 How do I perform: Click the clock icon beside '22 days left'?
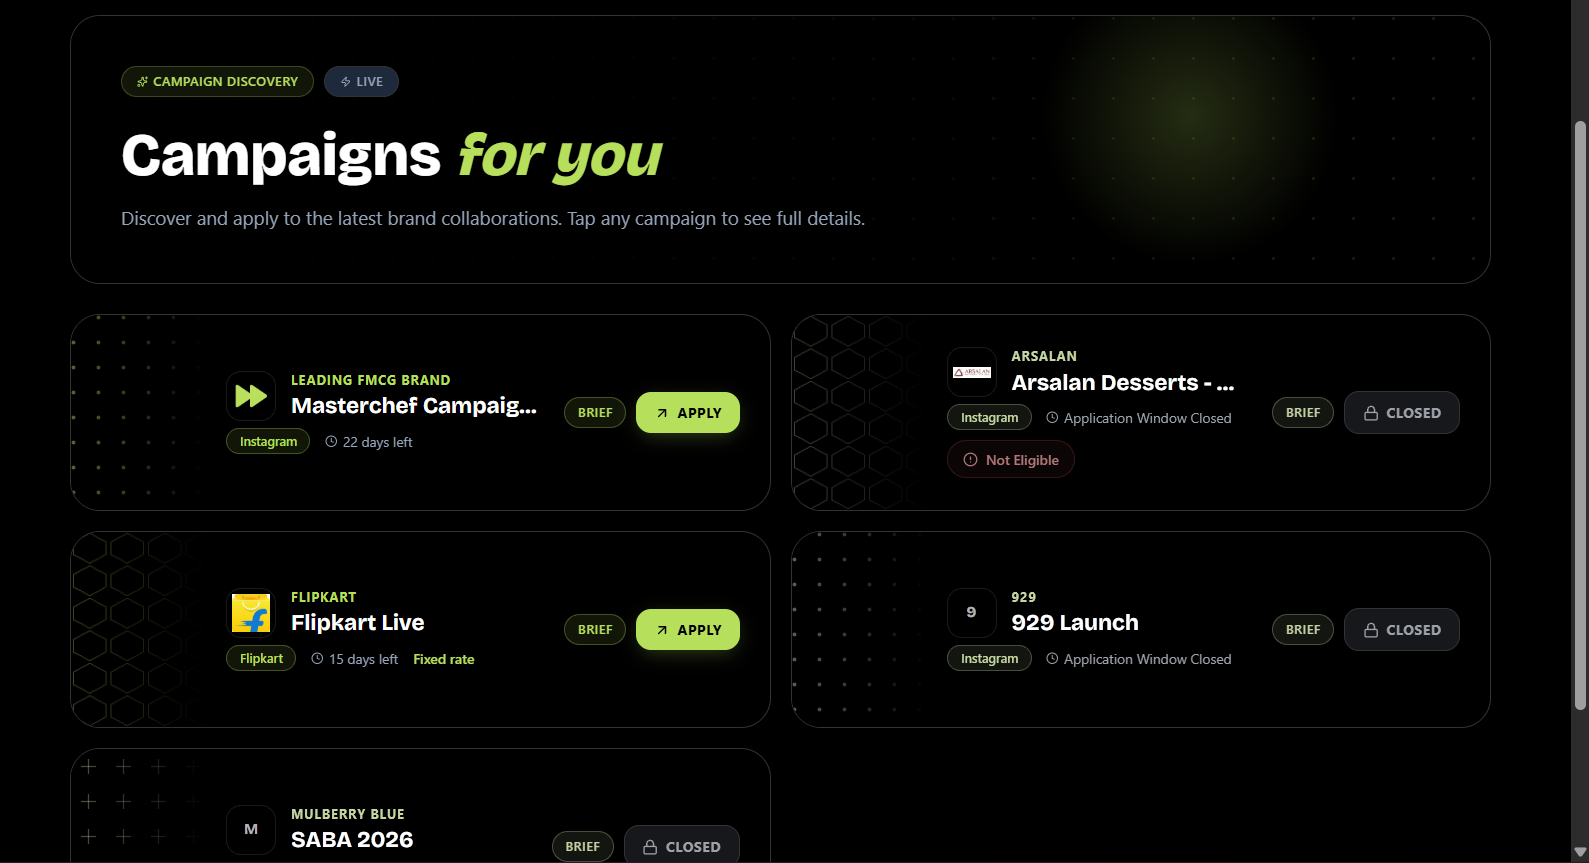coord(331,441)
